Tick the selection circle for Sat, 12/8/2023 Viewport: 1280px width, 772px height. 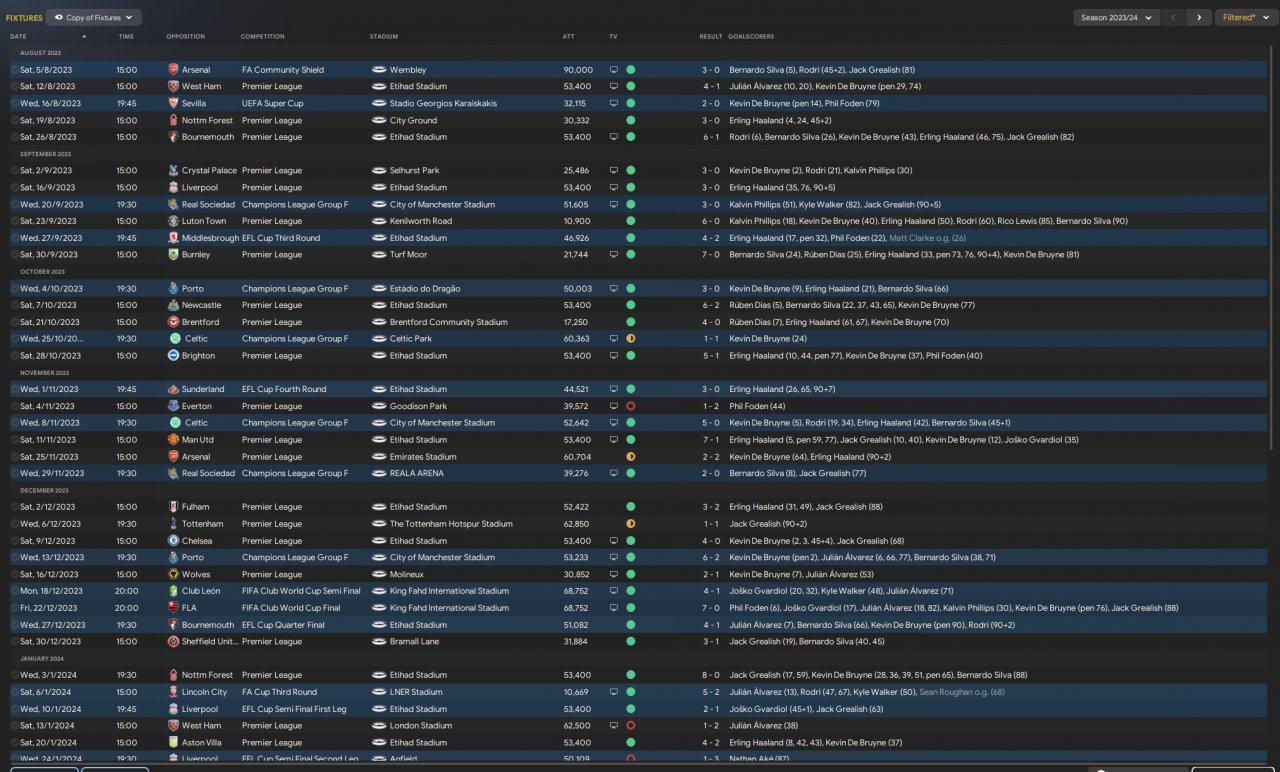pos(15,87)
